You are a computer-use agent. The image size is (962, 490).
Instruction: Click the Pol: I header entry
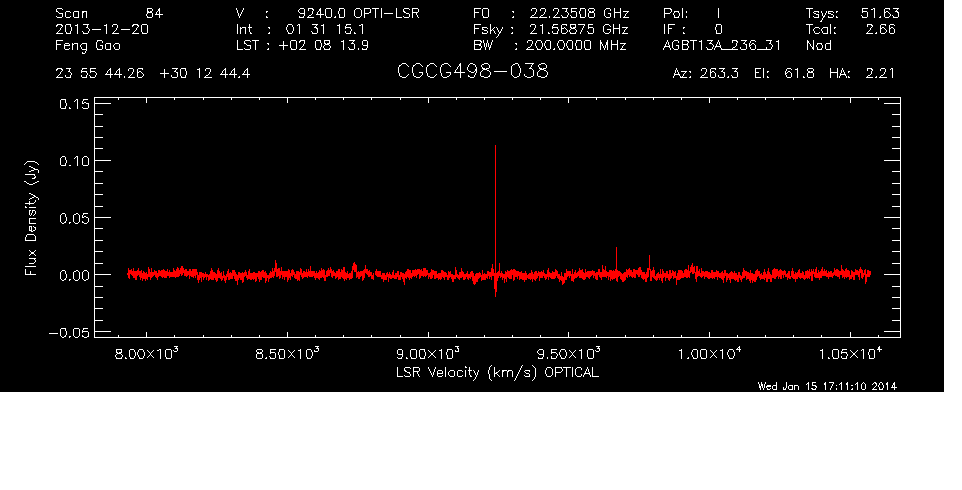click(691, 13)
